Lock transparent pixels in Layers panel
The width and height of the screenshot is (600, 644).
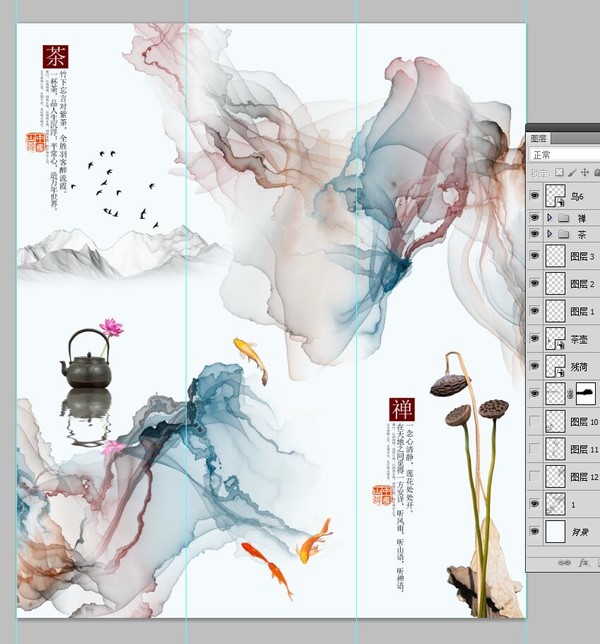559,172
